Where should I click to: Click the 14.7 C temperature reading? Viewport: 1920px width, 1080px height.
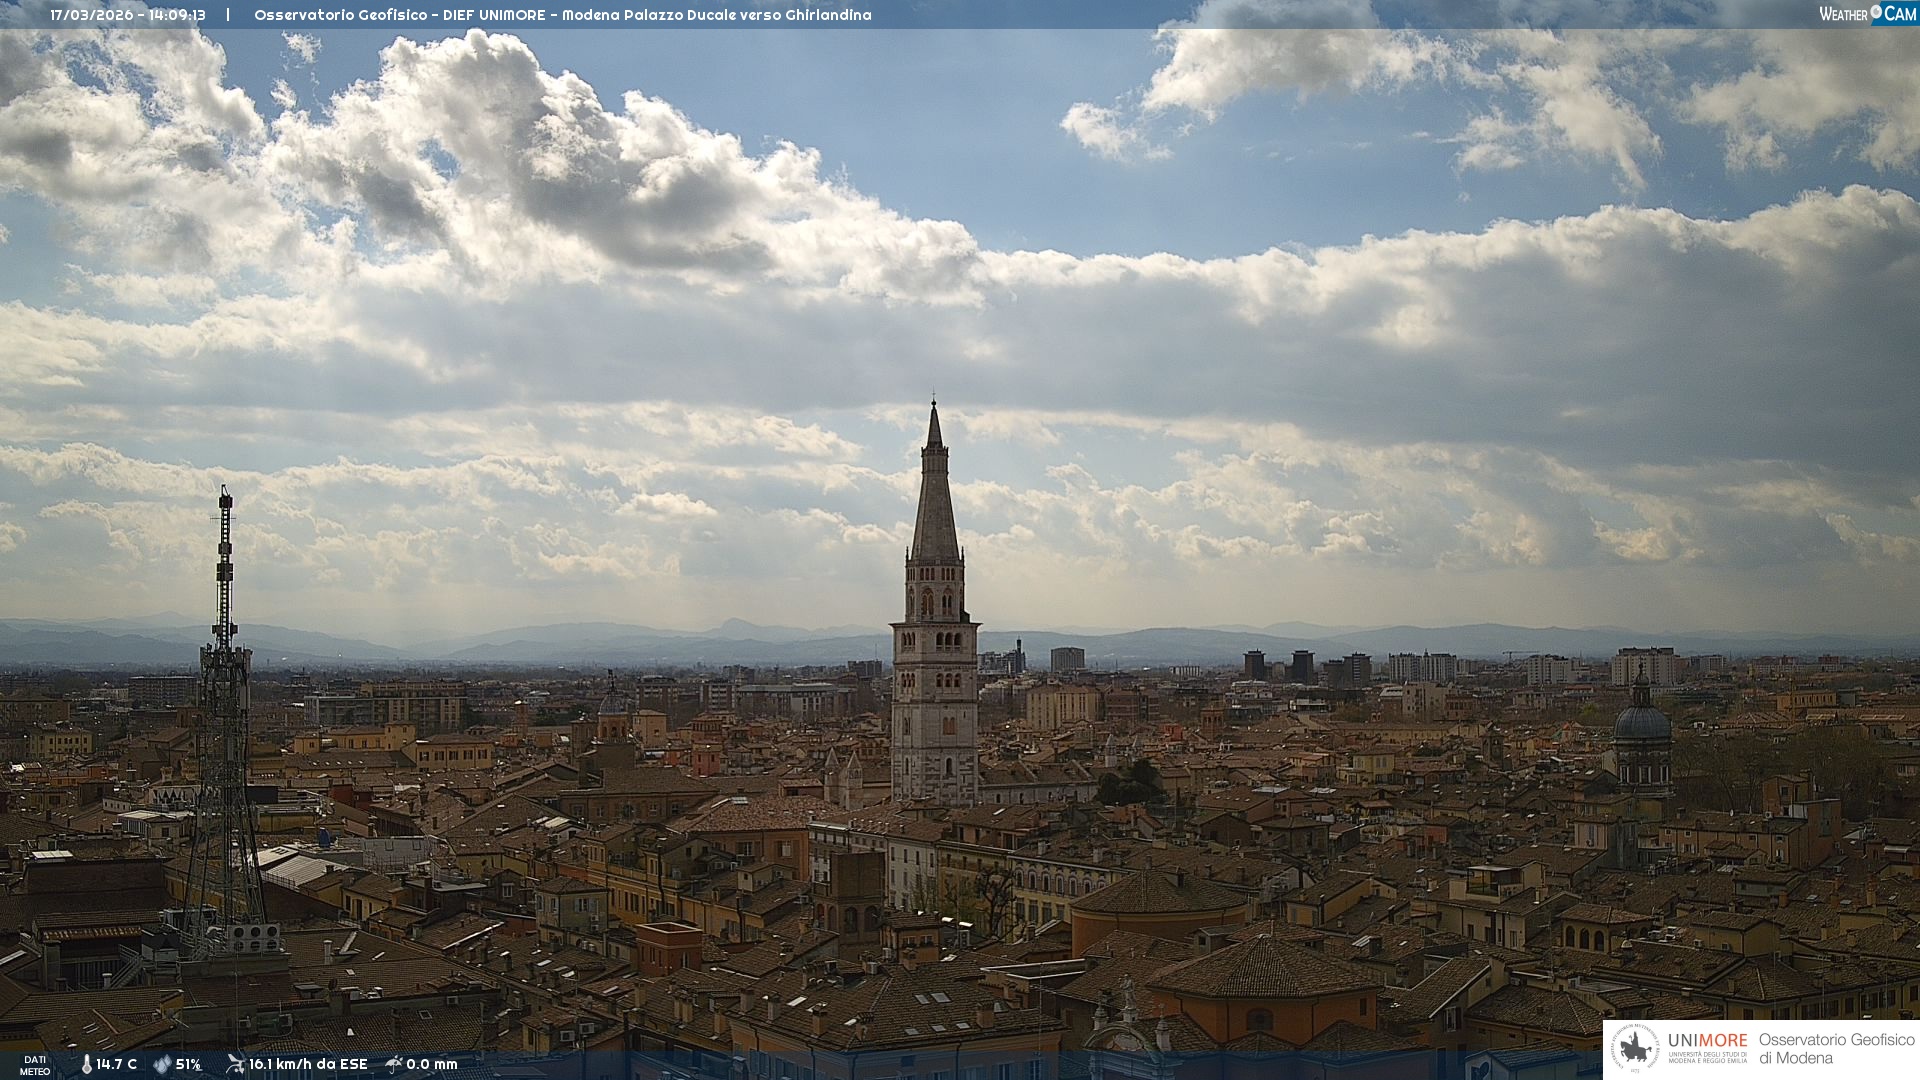(x=117, y=1065)
